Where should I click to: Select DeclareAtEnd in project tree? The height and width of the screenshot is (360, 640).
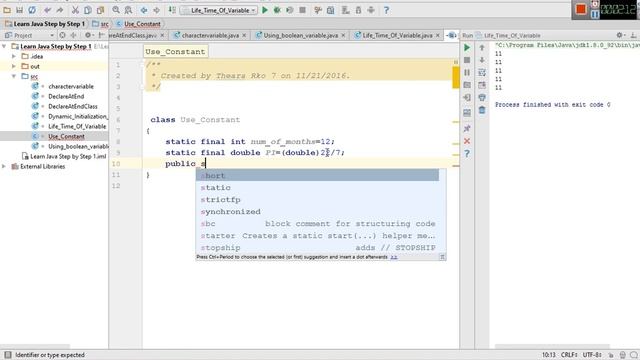[x=66, y=96]
